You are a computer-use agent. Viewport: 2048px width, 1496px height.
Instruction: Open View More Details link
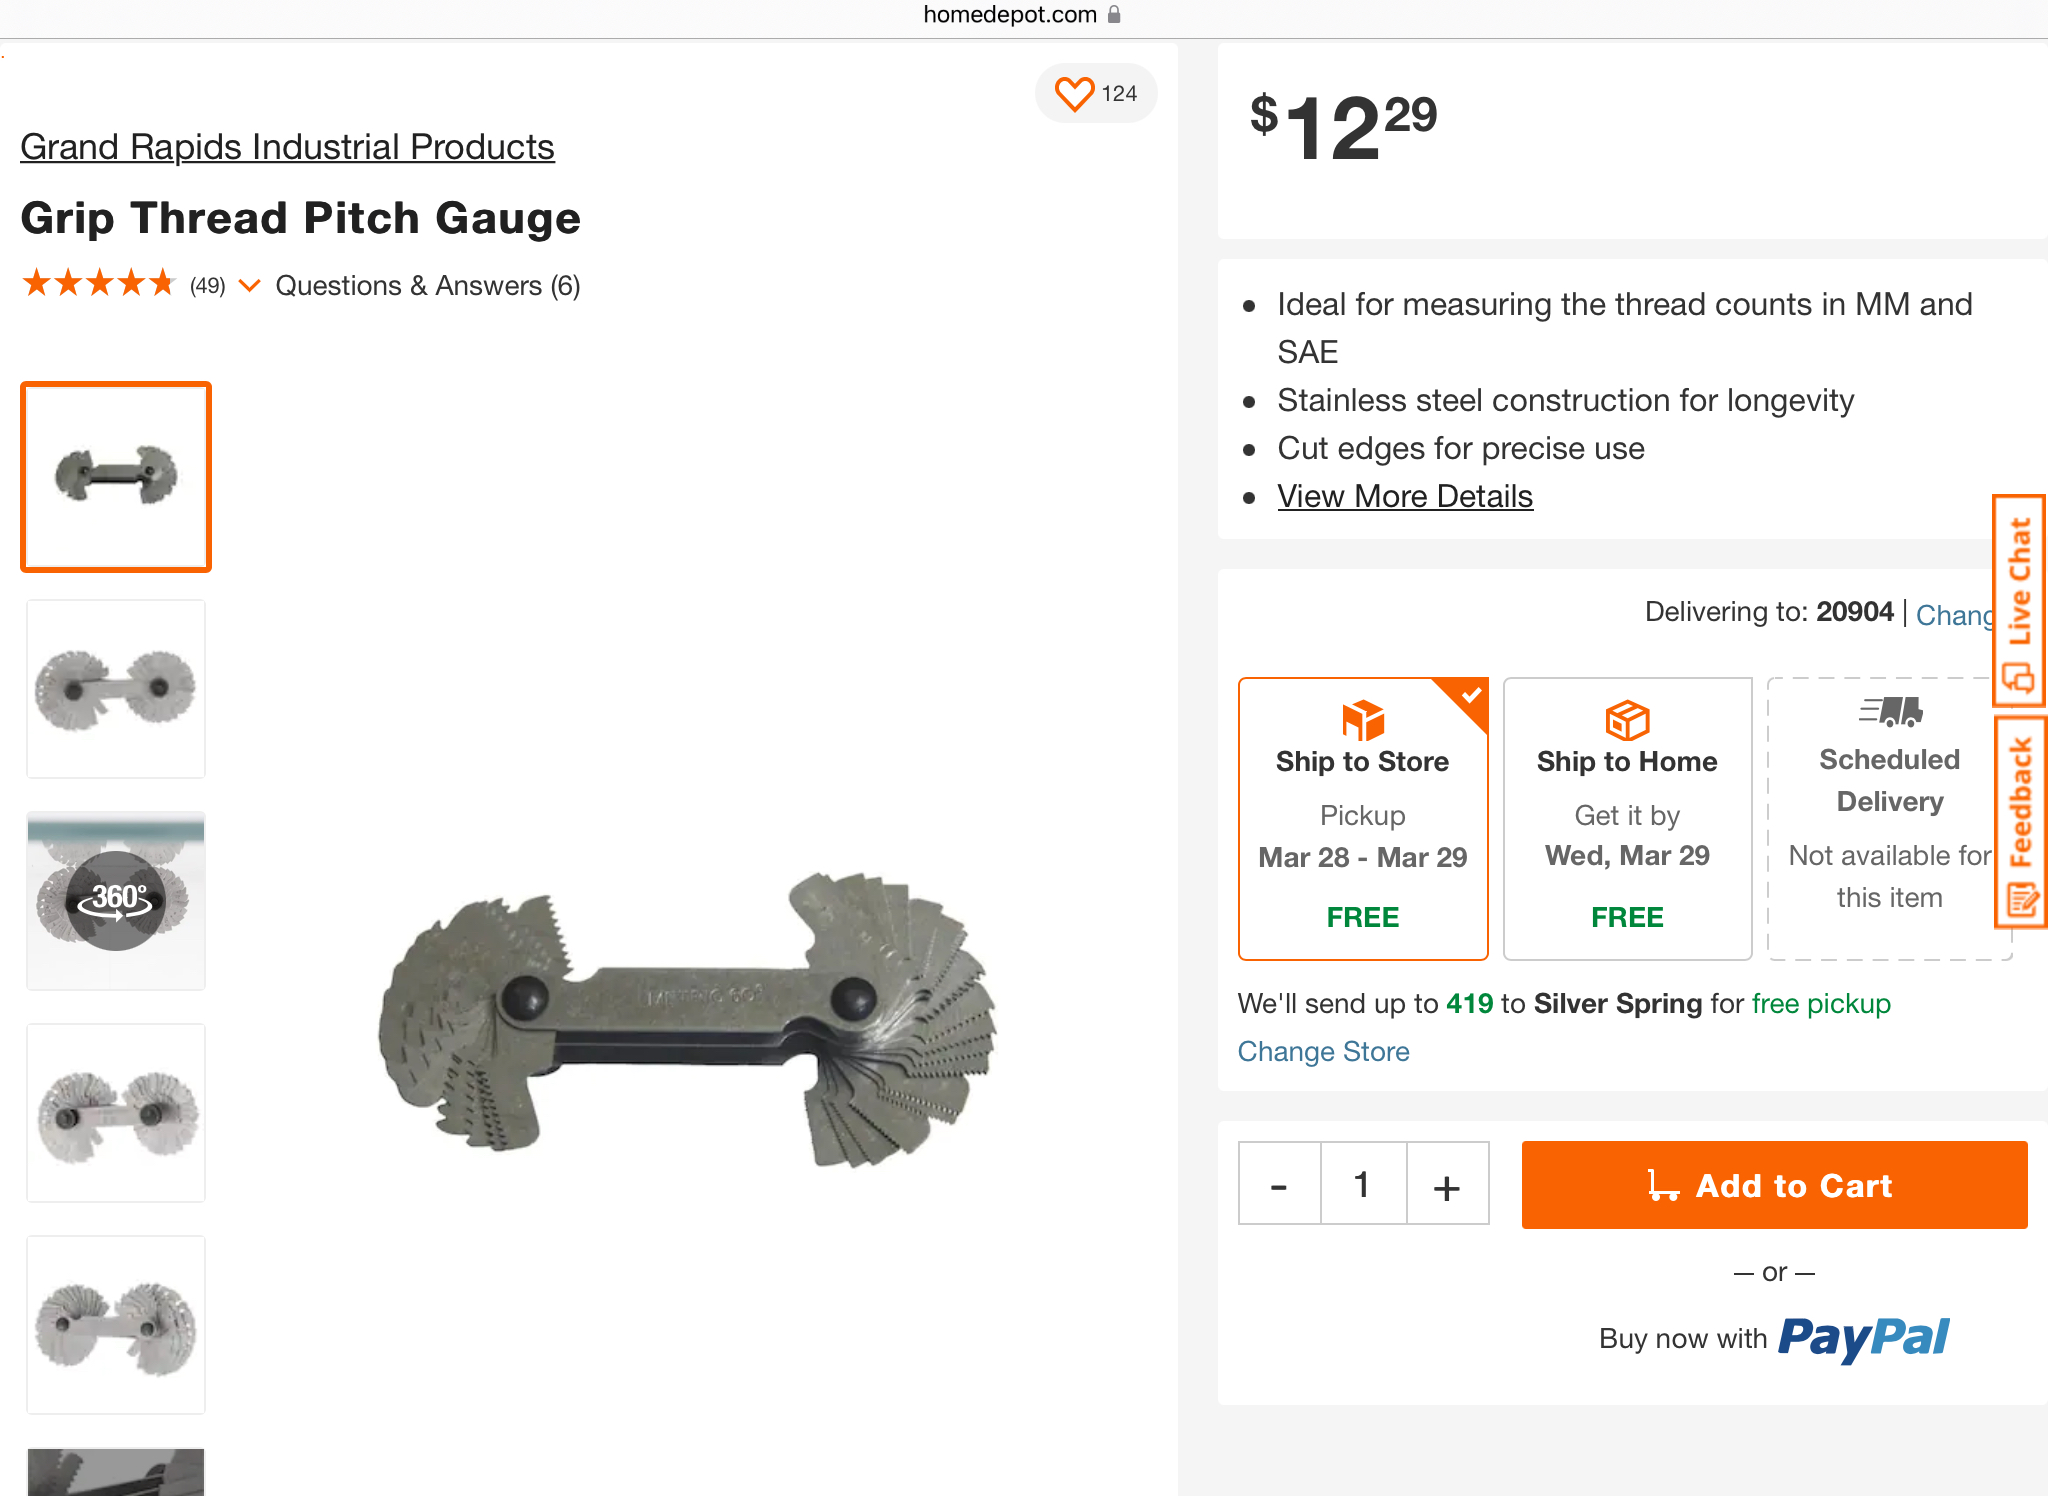1404,496
